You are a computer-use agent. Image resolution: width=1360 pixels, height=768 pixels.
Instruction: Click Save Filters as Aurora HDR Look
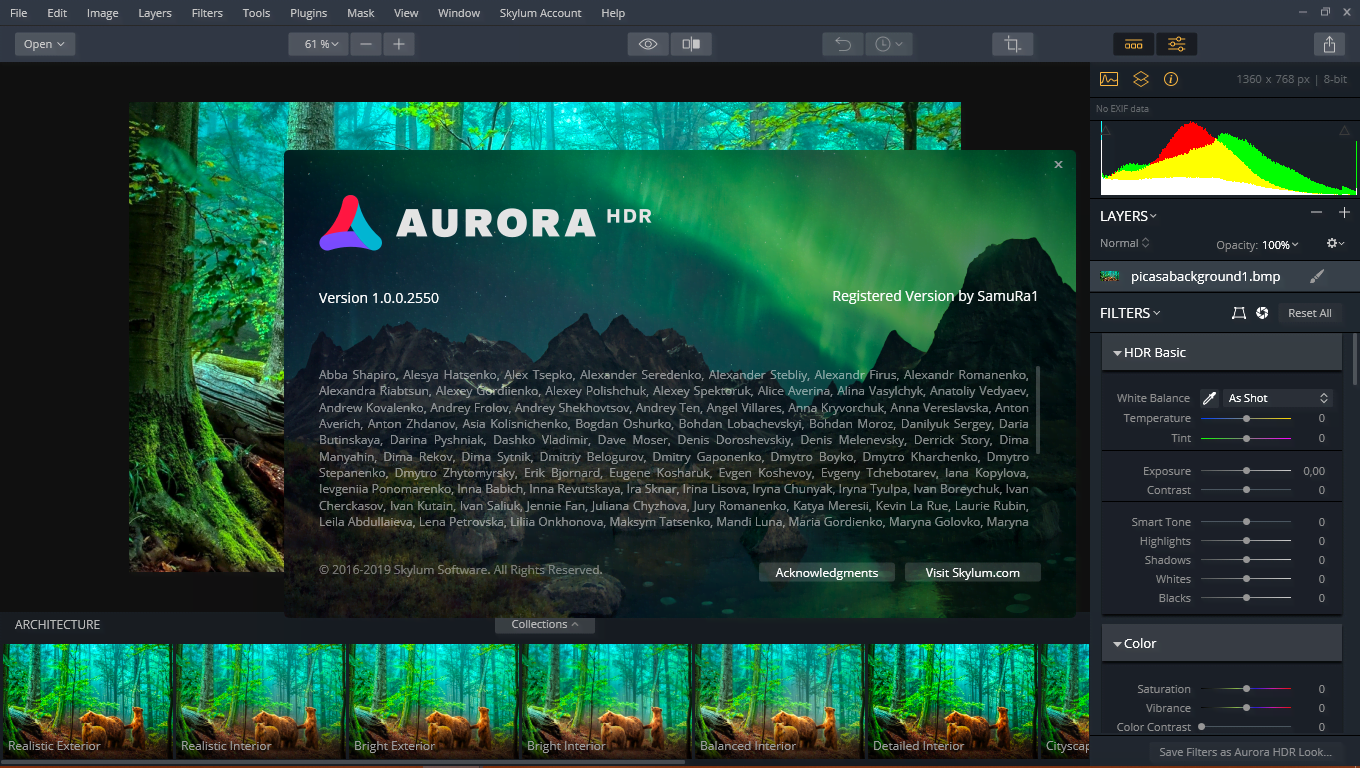(1245, 752)
